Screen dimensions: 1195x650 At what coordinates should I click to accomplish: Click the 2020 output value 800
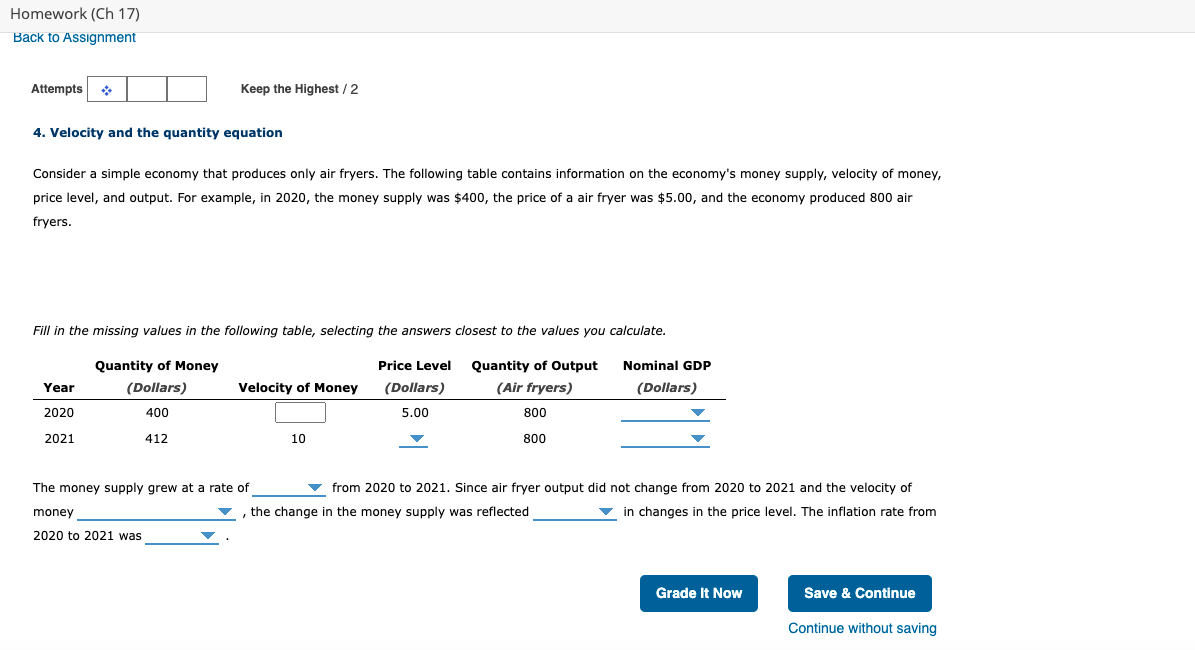tap(534, 412)
